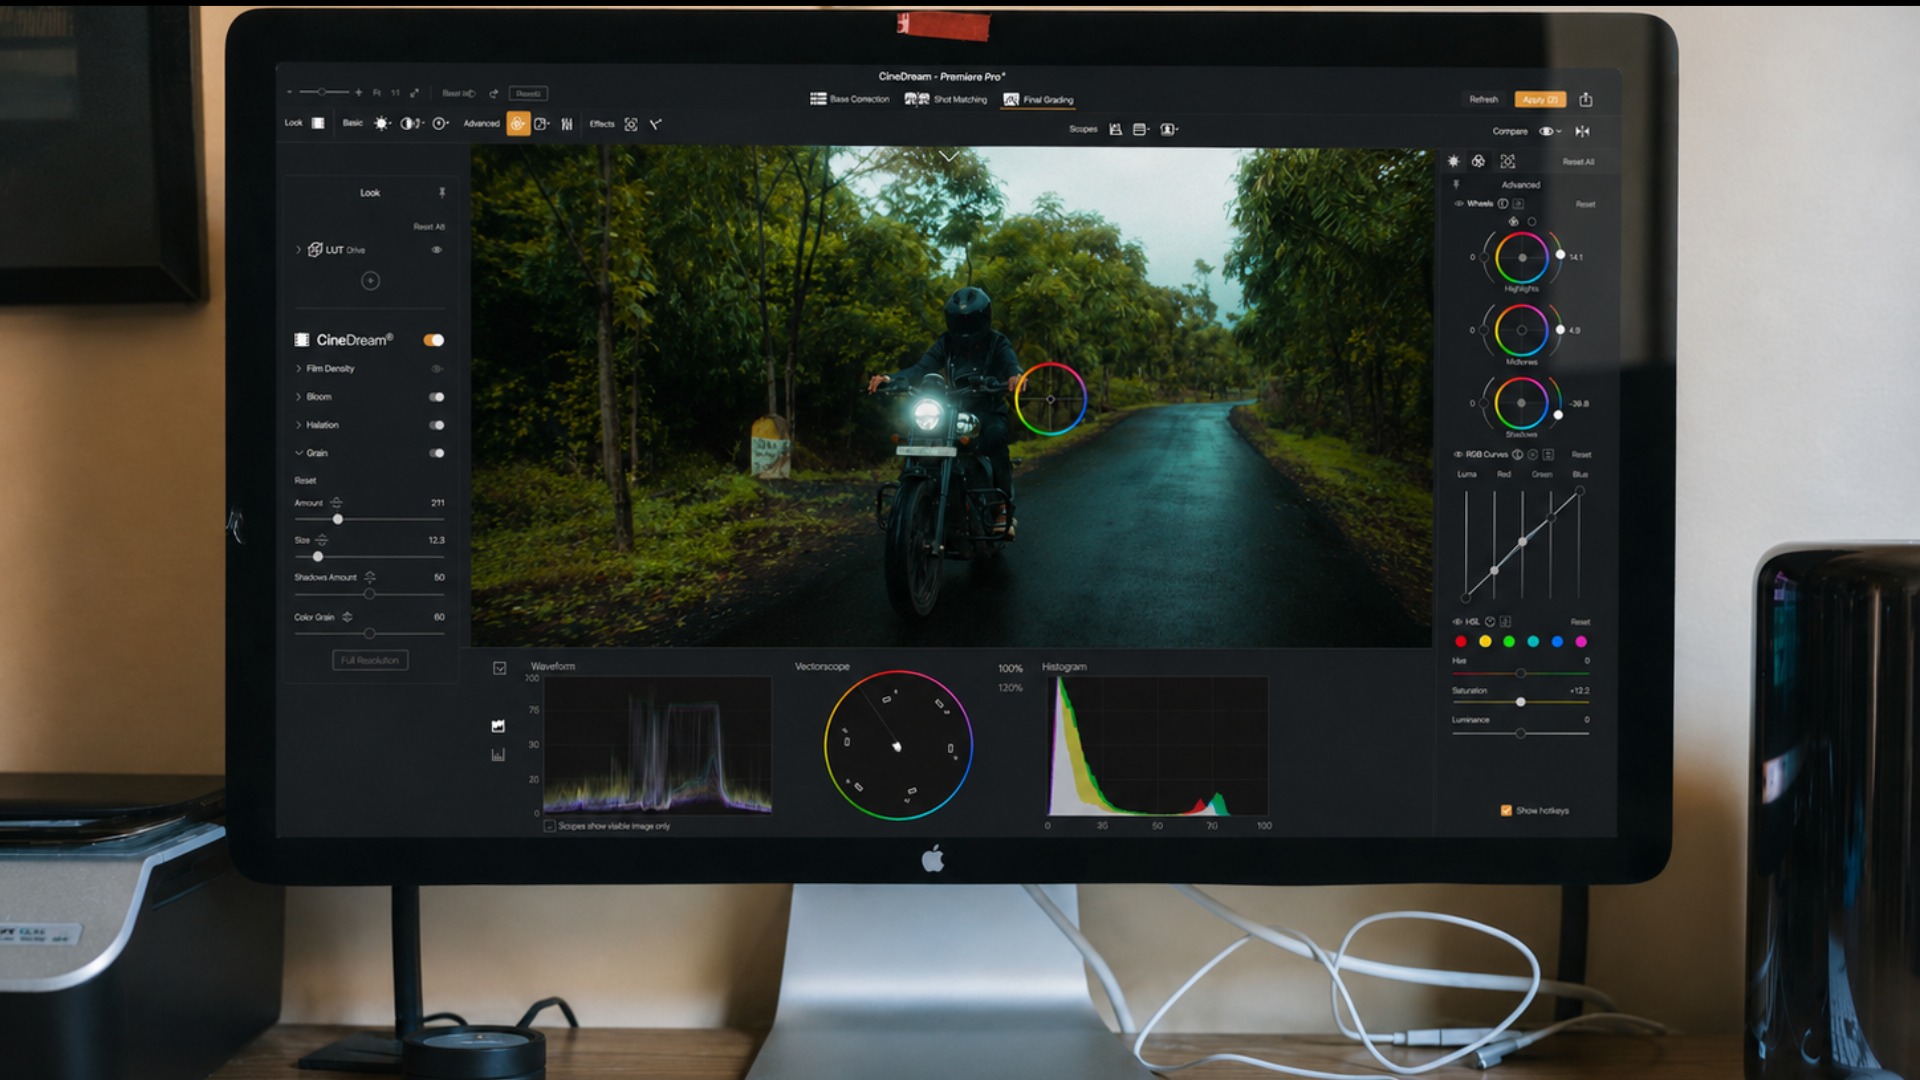Screen dimensions: 1920x1080
Task: Select the Red curve channel
Action: tap(1504, 474)
